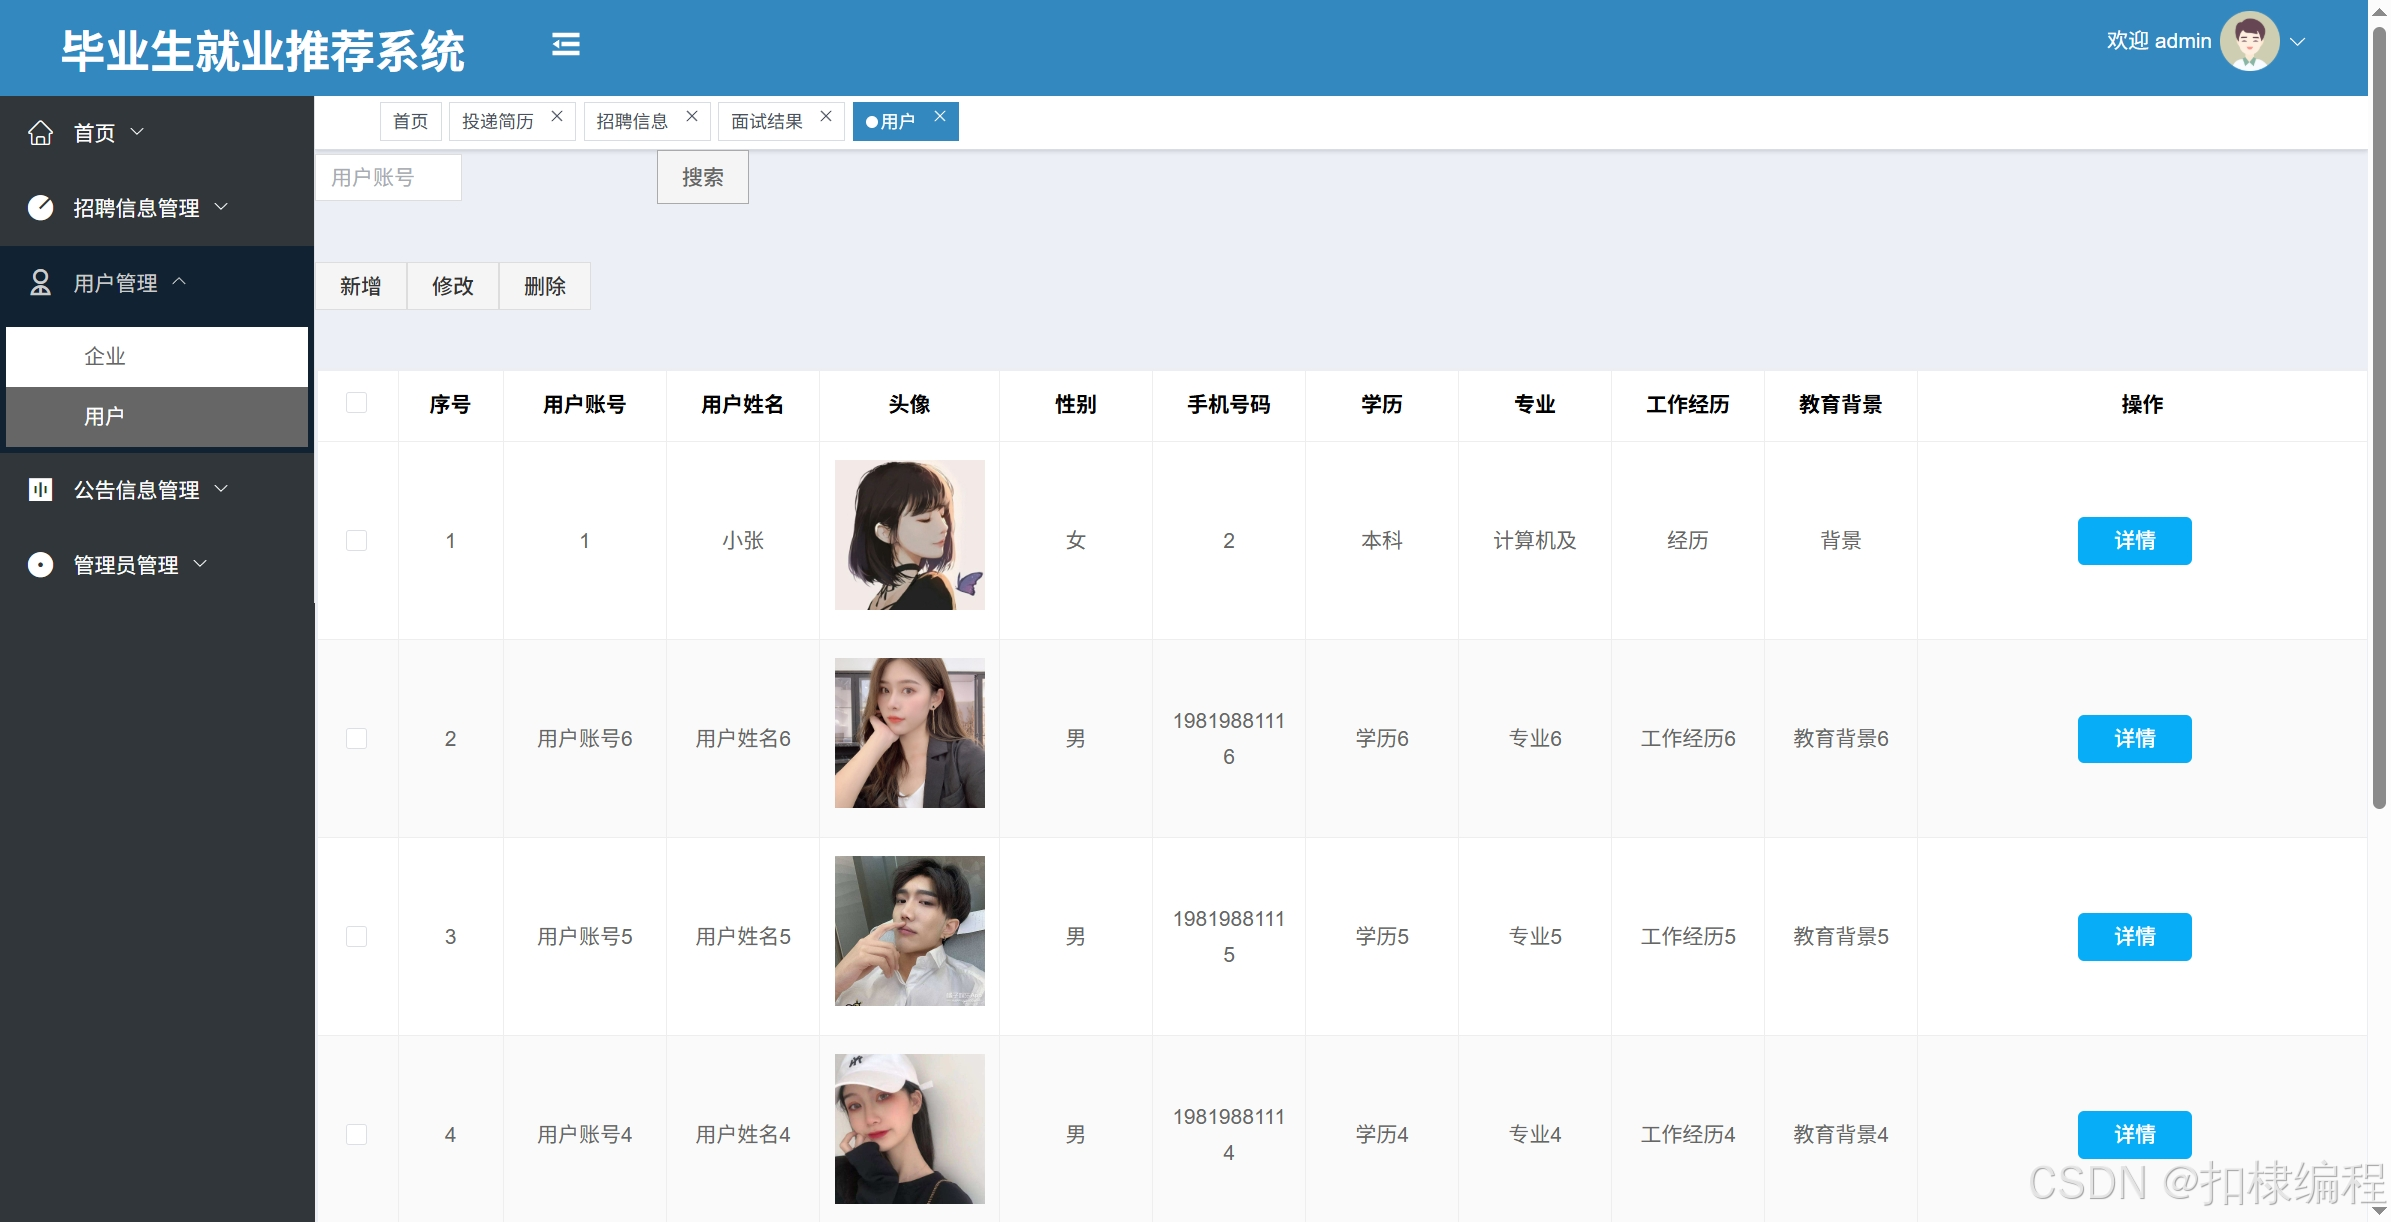Click the 欢迎 admin text

tap(2158, 41)
